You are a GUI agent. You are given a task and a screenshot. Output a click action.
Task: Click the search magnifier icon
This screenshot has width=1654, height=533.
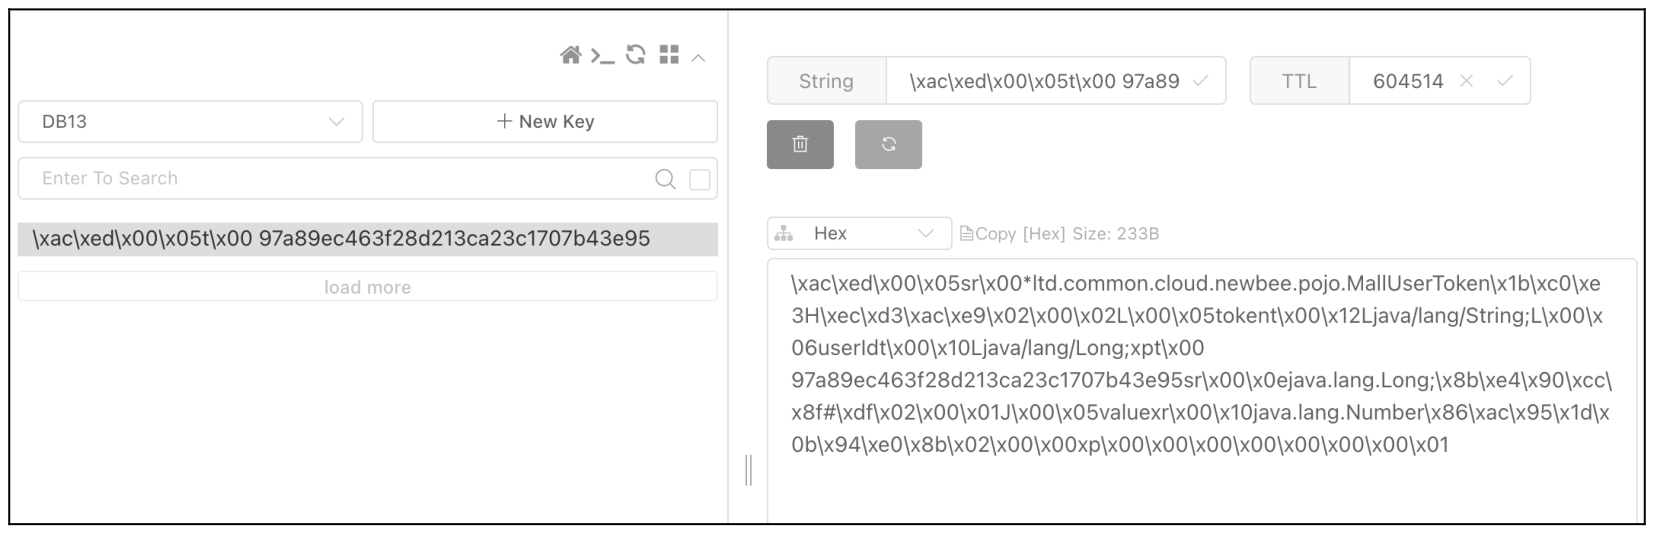pos(665,179)
